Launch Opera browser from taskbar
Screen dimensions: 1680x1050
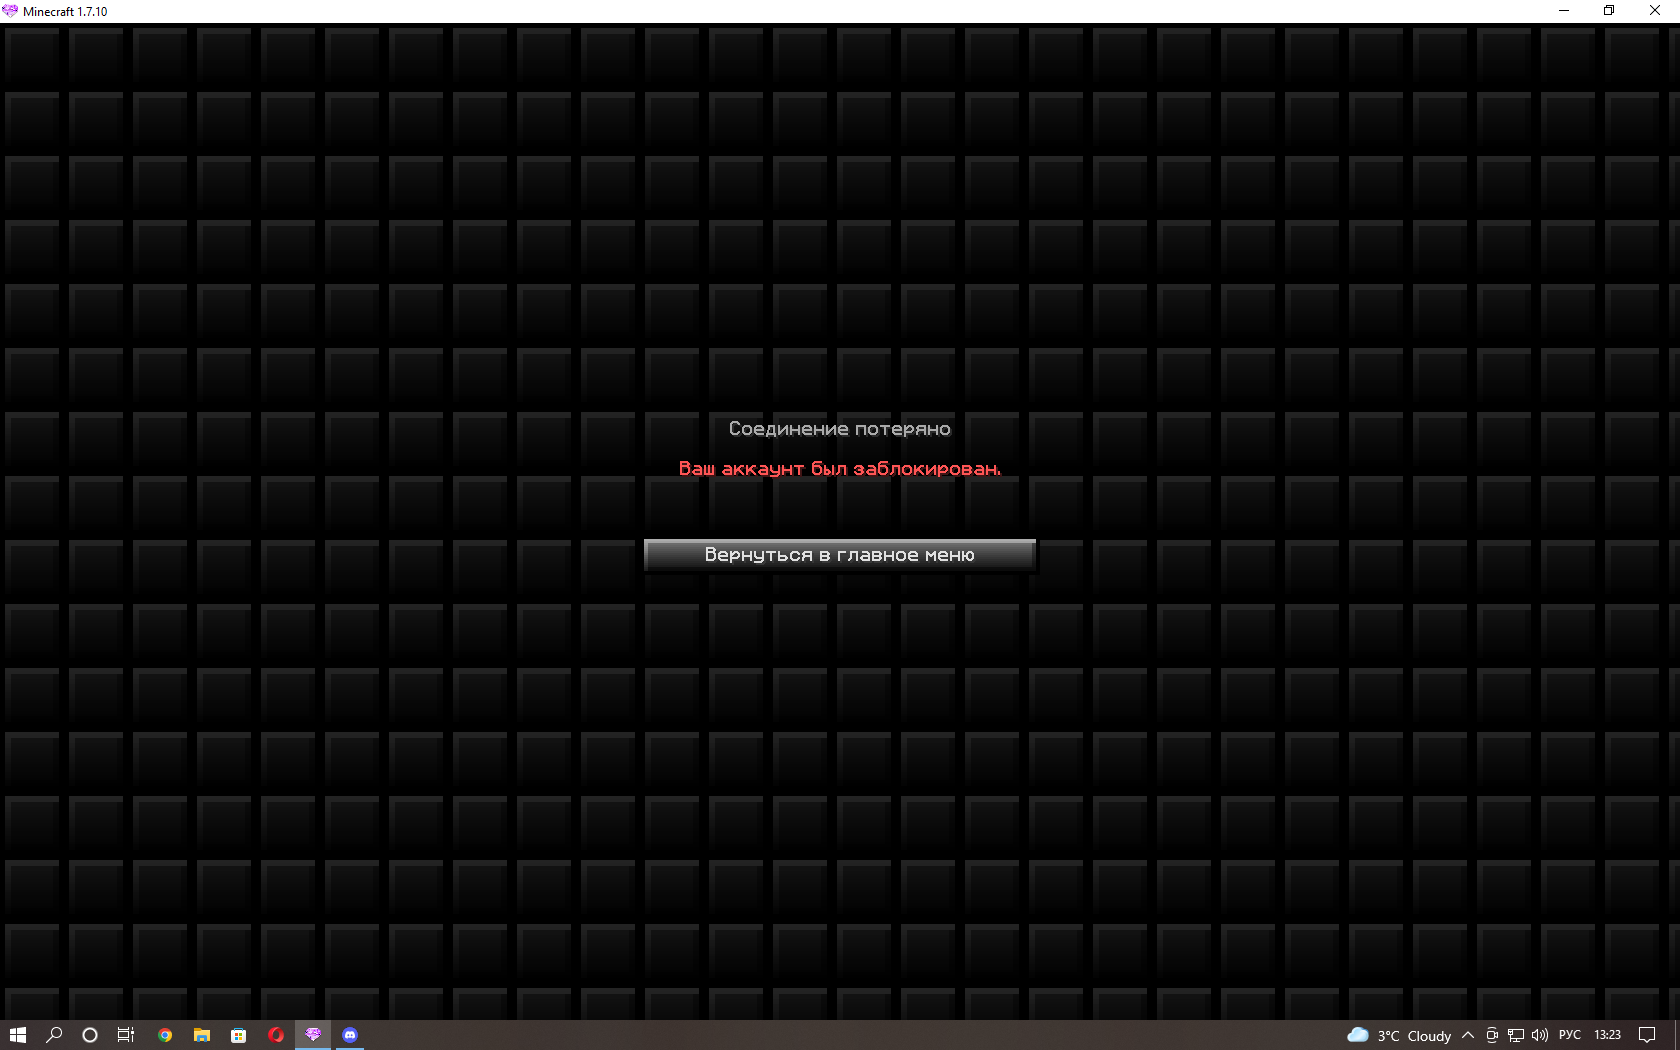(276, 1035)
